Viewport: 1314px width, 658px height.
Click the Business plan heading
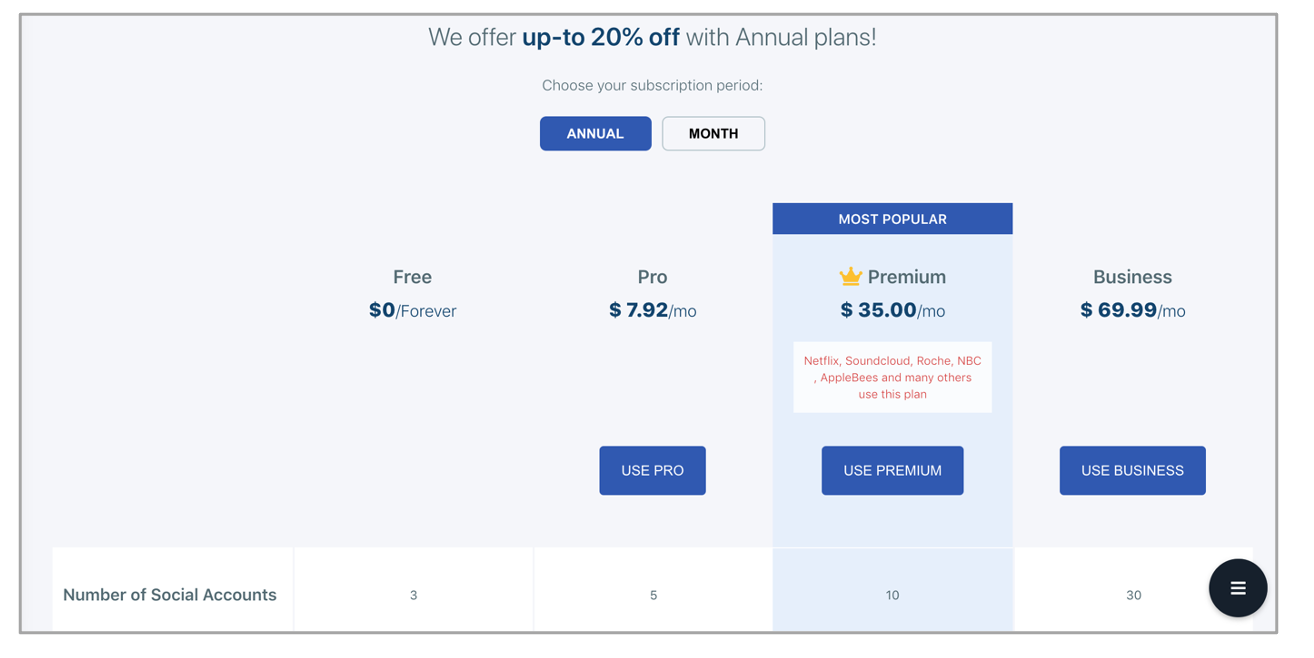pos(1132,277)
